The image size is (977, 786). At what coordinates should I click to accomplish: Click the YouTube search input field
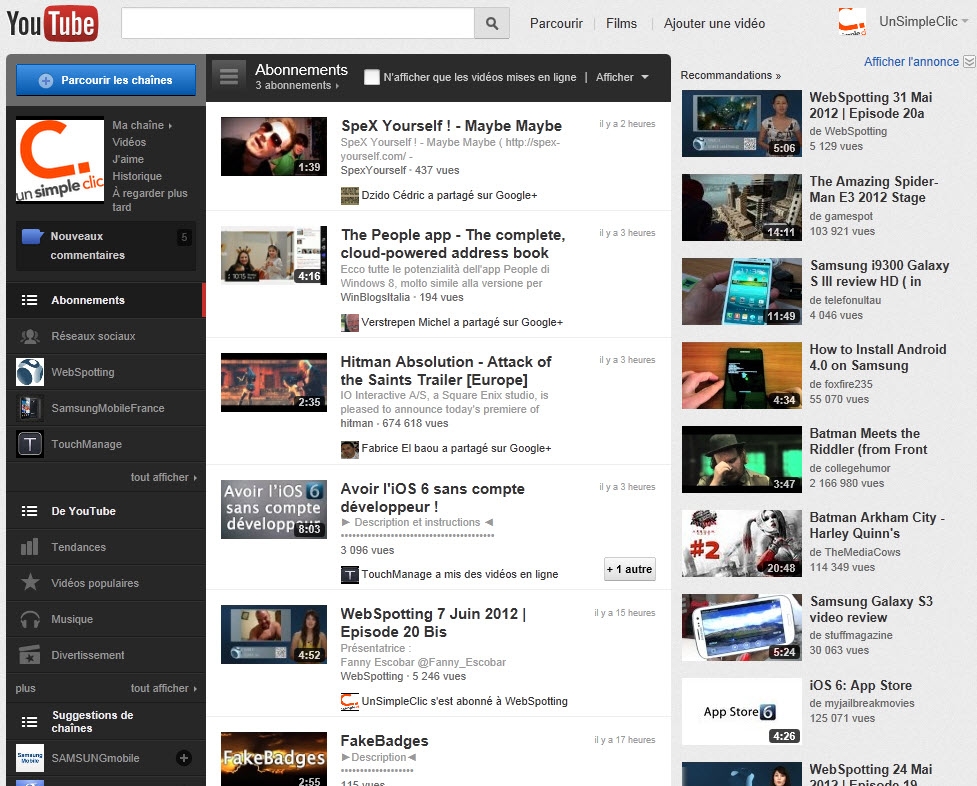pos(298,23)
